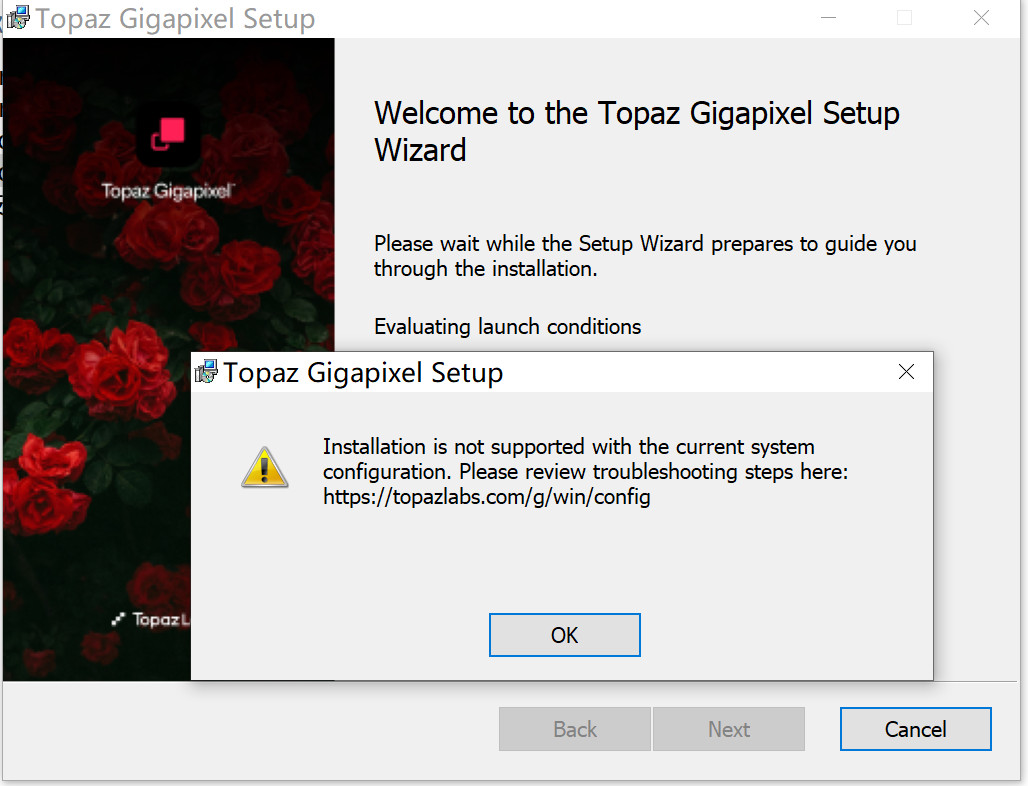Click the OK button in the error dialog
This screenshot has width=1028, height=786.
(x=564, y=635)
